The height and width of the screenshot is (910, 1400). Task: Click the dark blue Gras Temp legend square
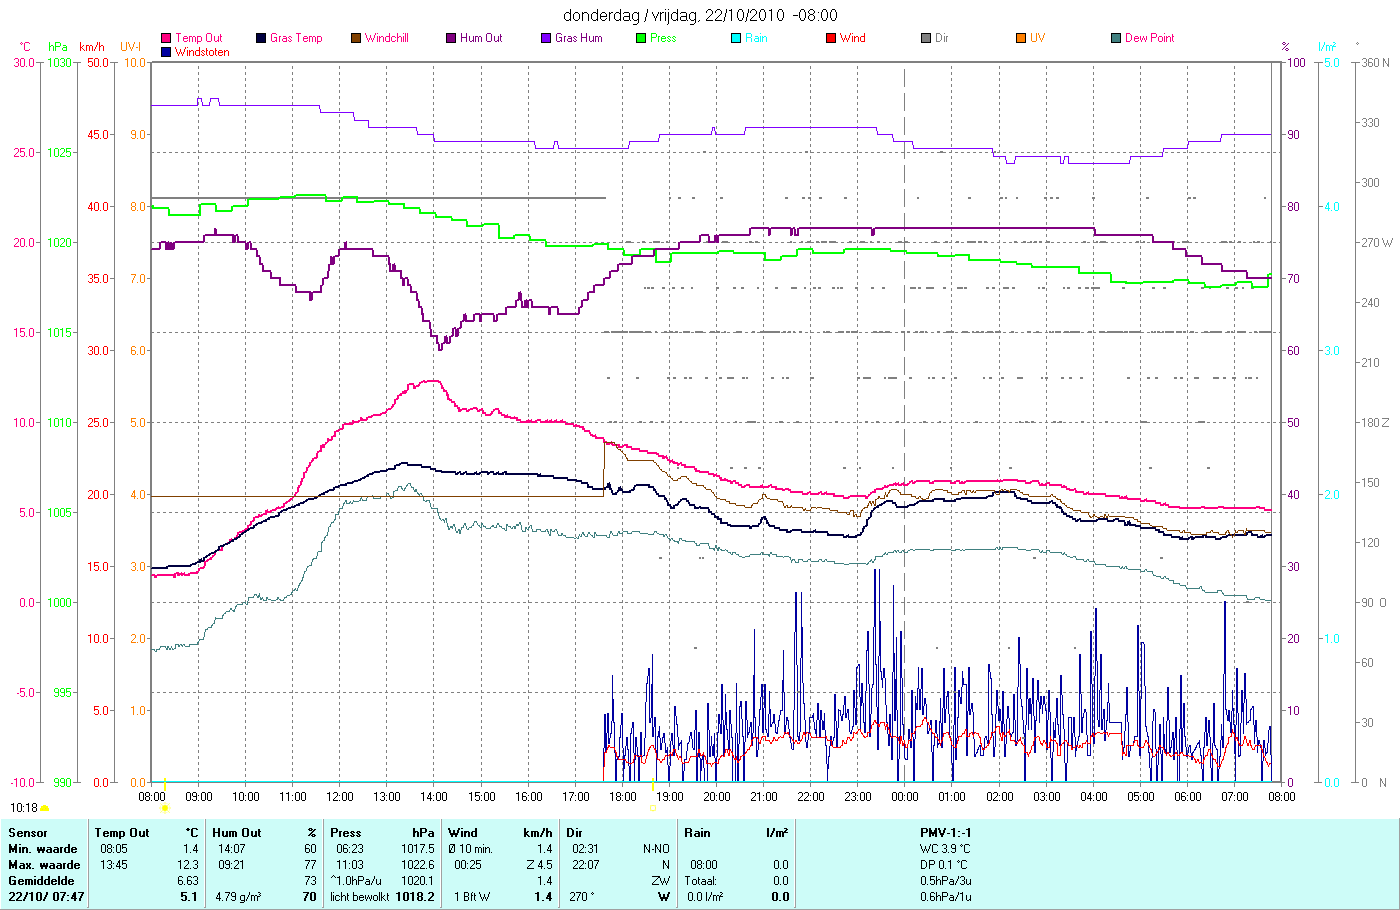[x=261, y=38]
